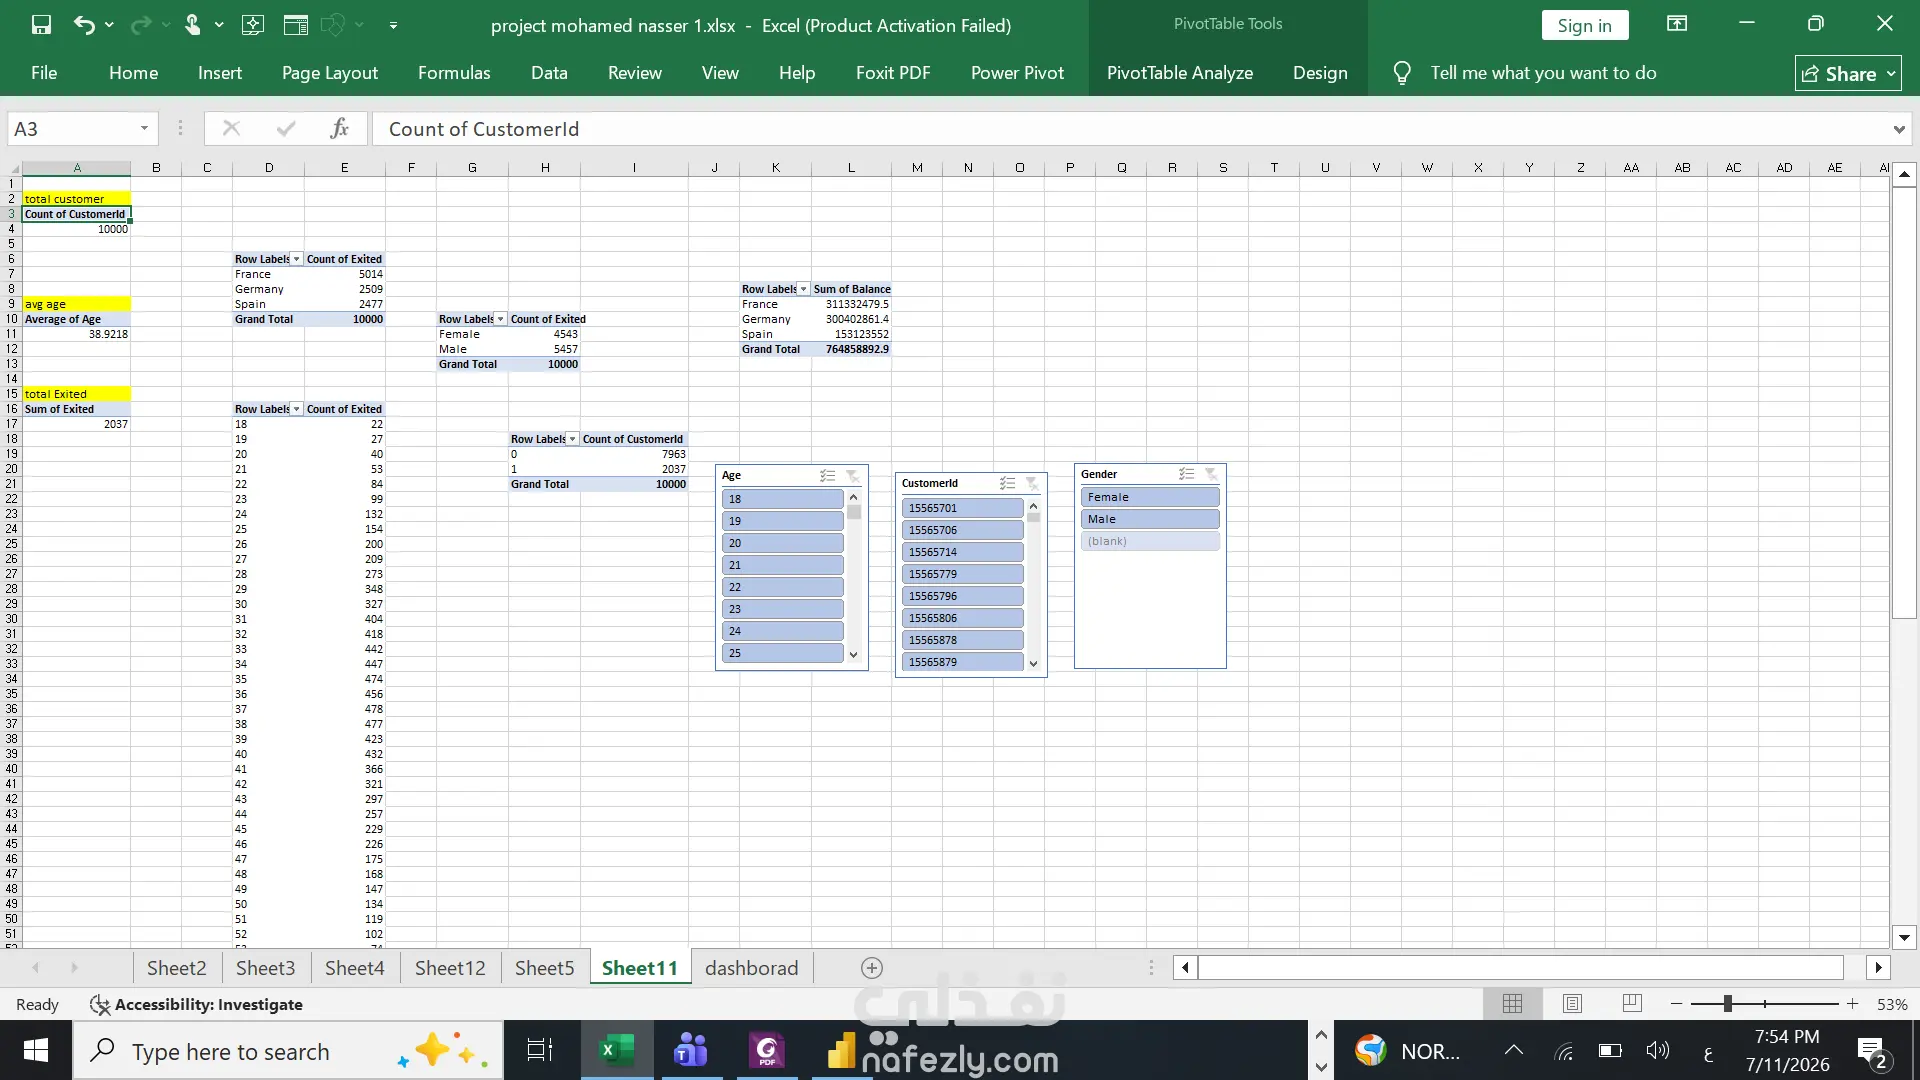Select 15565701 in CustomerId slicer
Viewport: 1920px width, 1080px height.
[962, 508]
